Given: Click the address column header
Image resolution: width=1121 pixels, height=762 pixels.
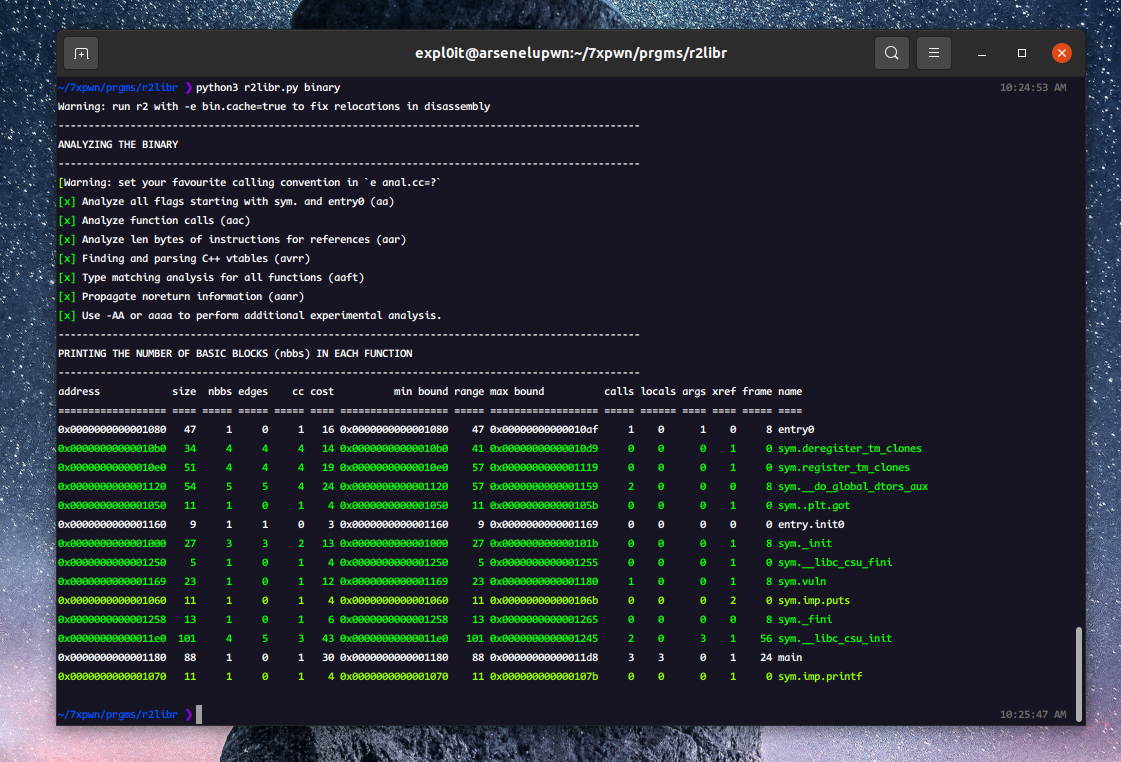Looking at the screenshot, I should tap(80, 391).
